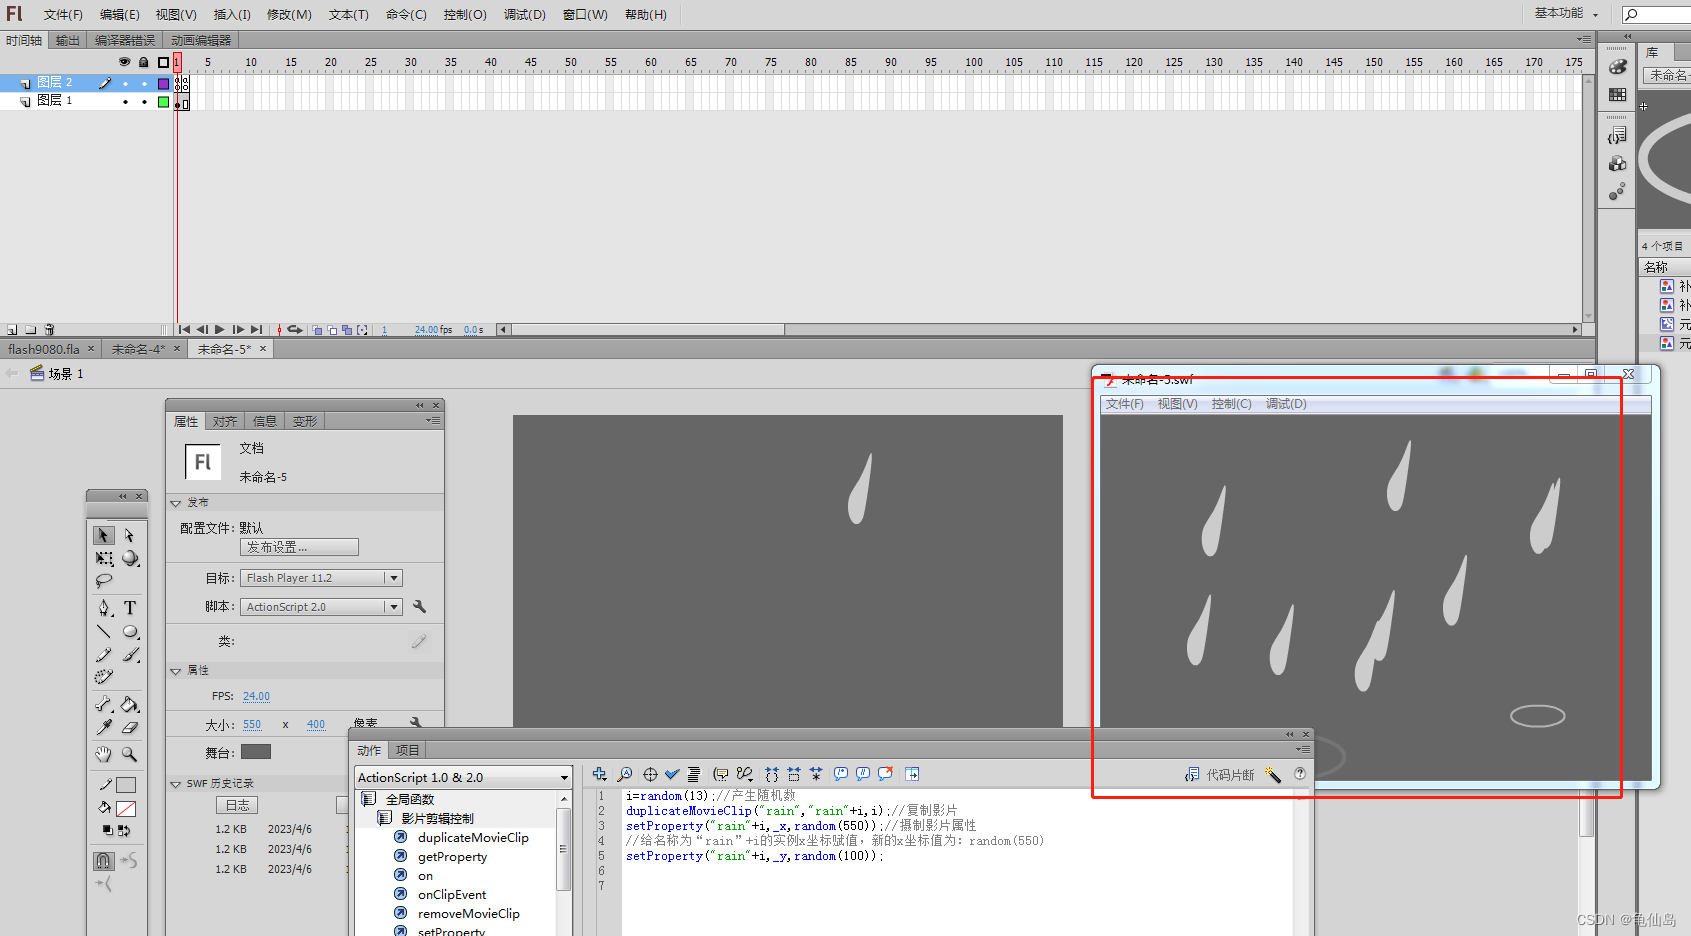Screen dimensions: 1691x936
Task: Toggle loop playback button in timeline
Action: [295, 329]
